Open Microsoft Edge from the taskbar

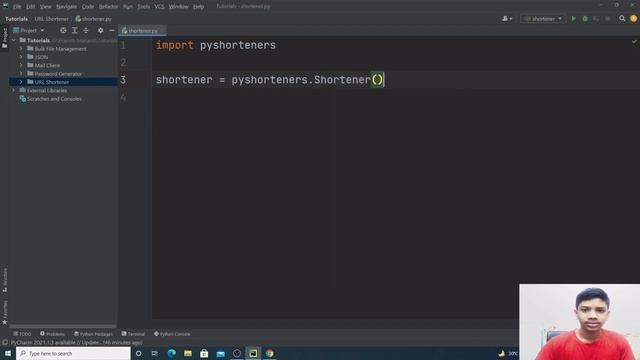(171, 353)
